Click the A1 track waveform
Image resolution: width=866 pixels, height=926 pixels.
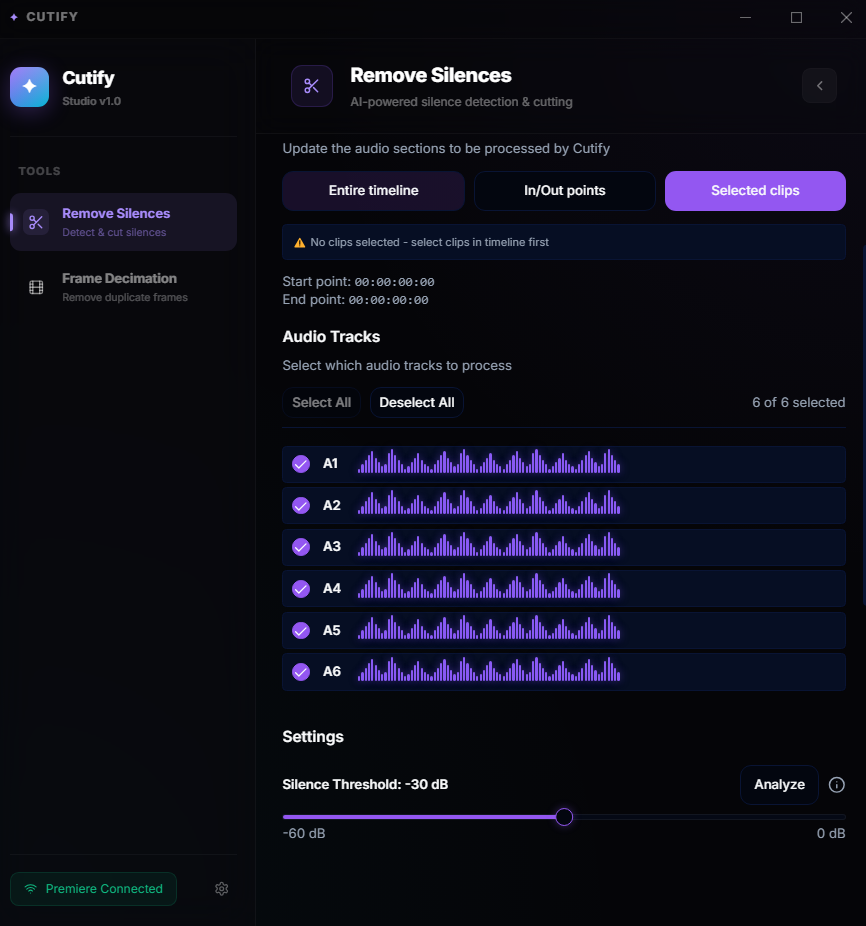(x=489, y=462)
